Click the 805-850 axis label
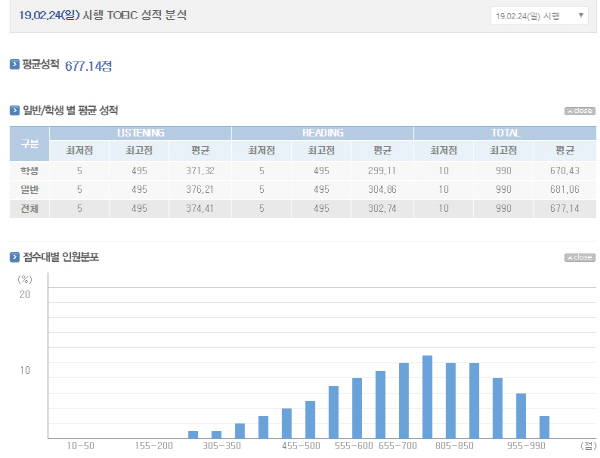The height and width of the screenshot is (458, 600). pyautogui.click(x=454, y=446)
